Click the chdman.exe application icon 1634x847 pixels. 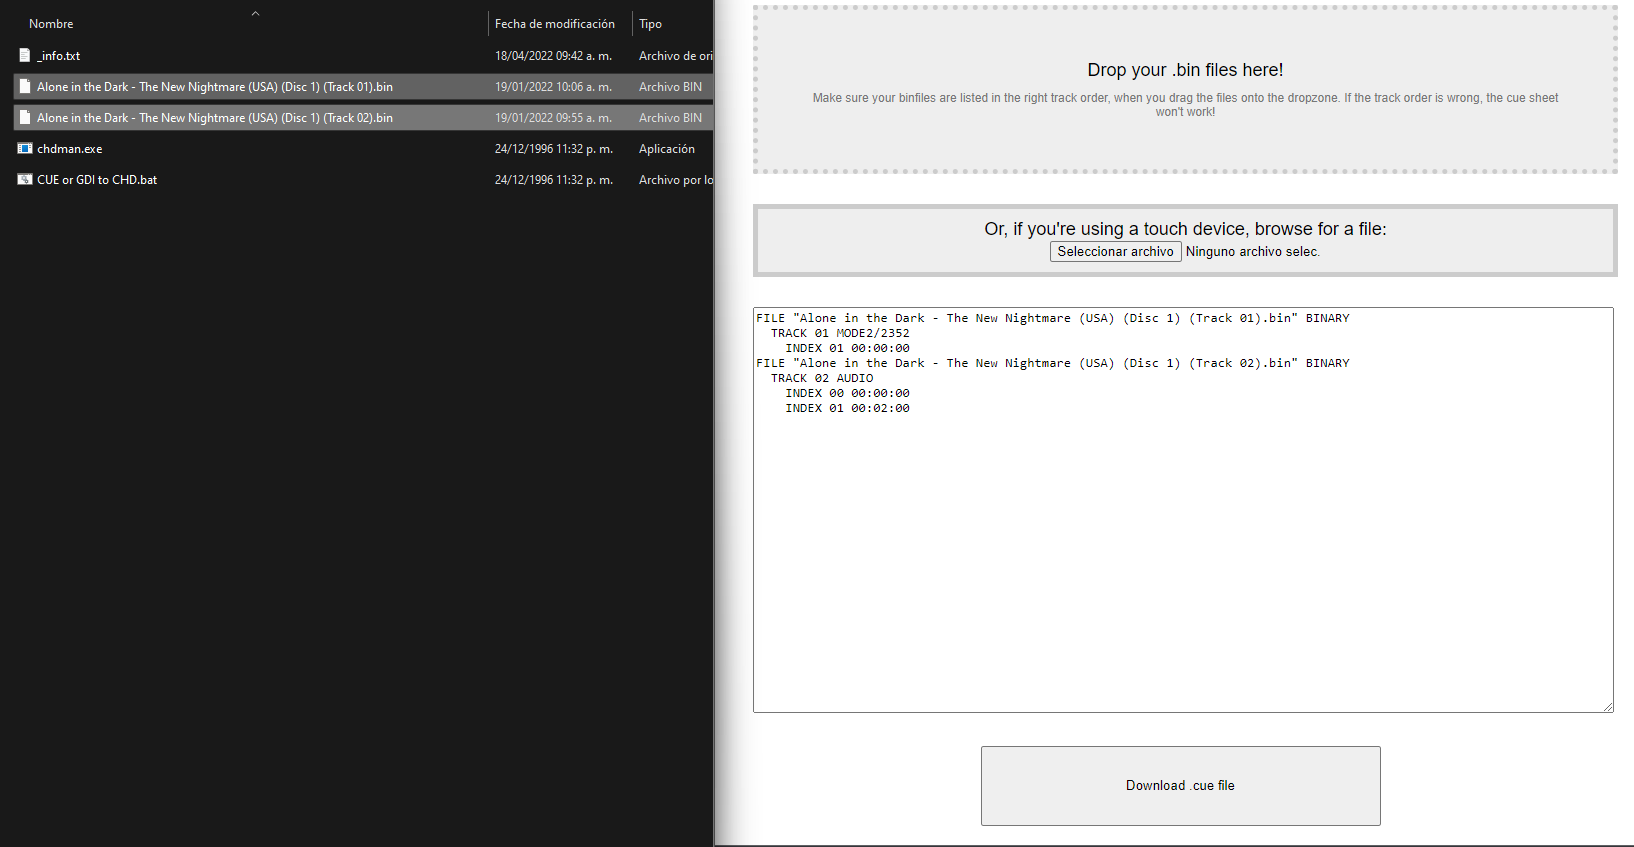tap(25, 149)
